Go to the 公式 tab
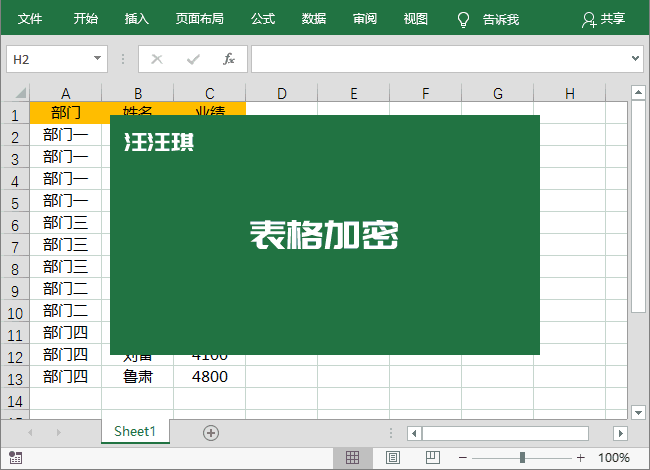Image resolution: width=650 pixels, height=470 pixels. coord(263,19)
